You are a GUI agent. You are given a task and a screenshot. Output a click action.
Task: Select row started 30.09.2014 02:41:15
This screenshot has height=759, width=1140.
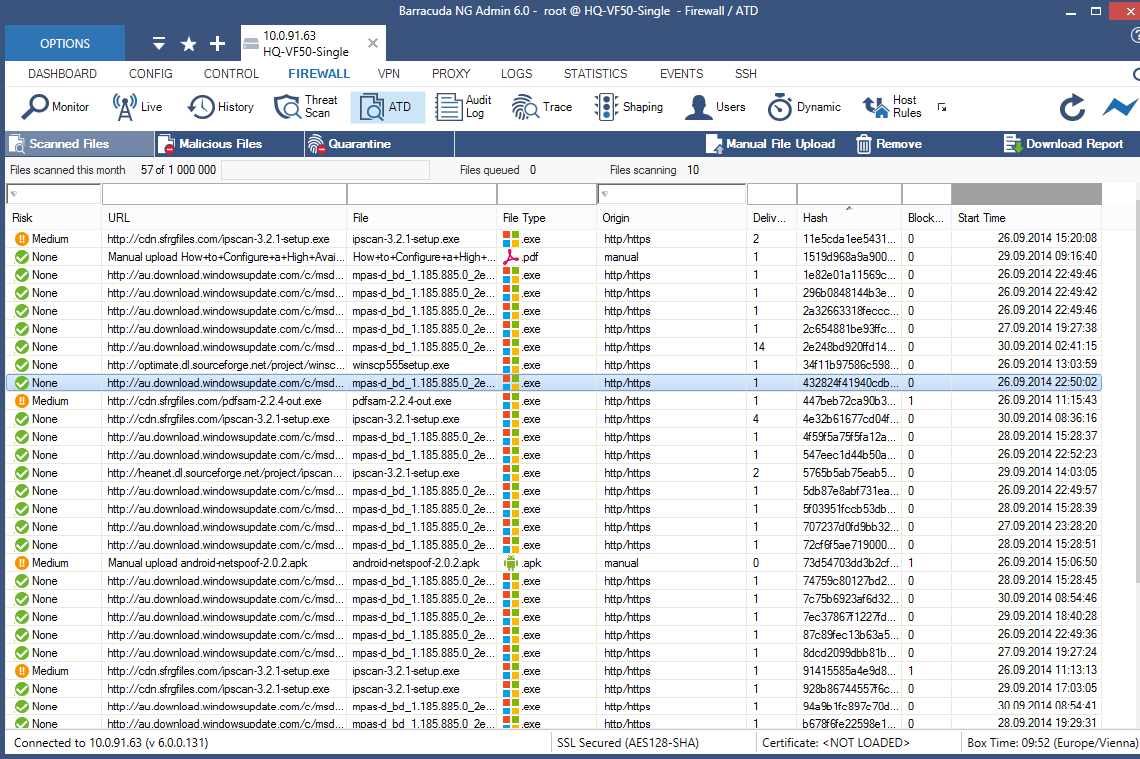(553, 348)
